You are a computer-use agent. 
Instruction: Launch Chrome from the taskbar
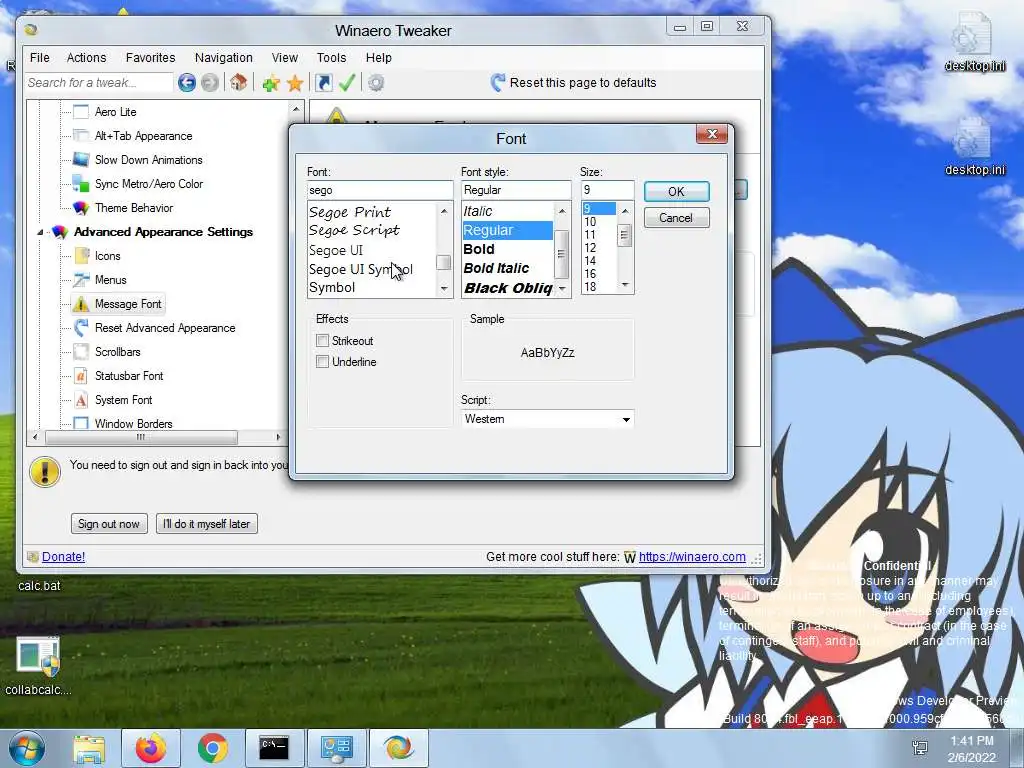[x=213, y=748]
